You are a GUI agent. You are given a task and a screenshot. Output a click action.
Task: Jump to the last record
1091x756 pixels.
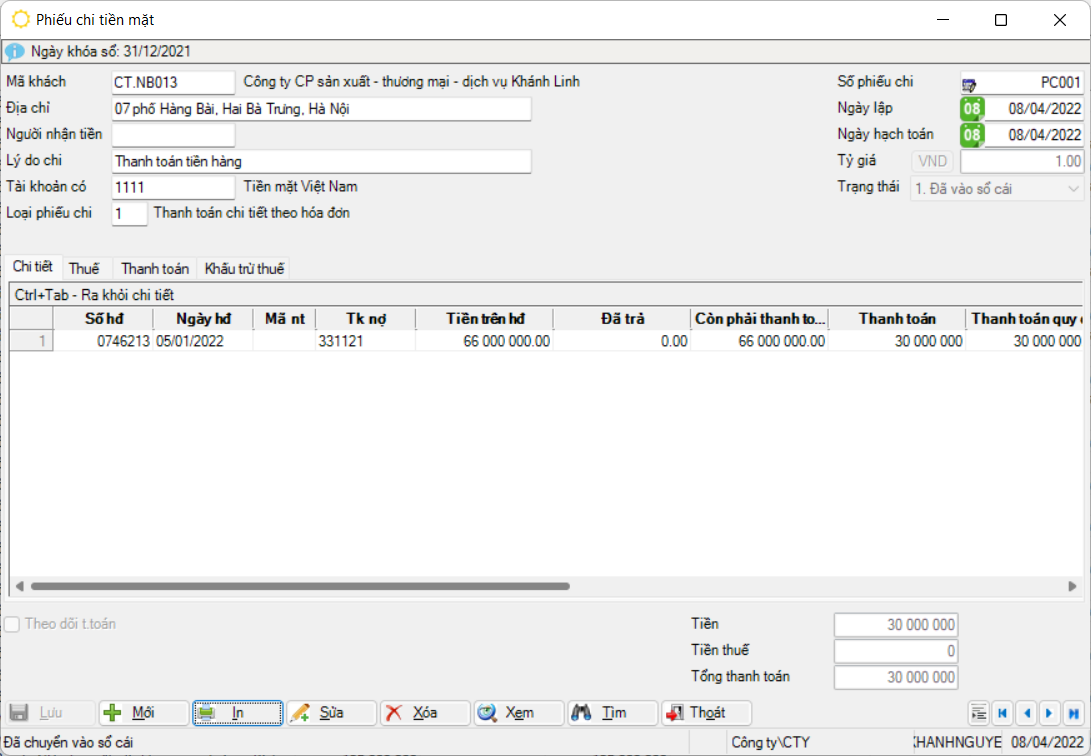[1073, 713]
